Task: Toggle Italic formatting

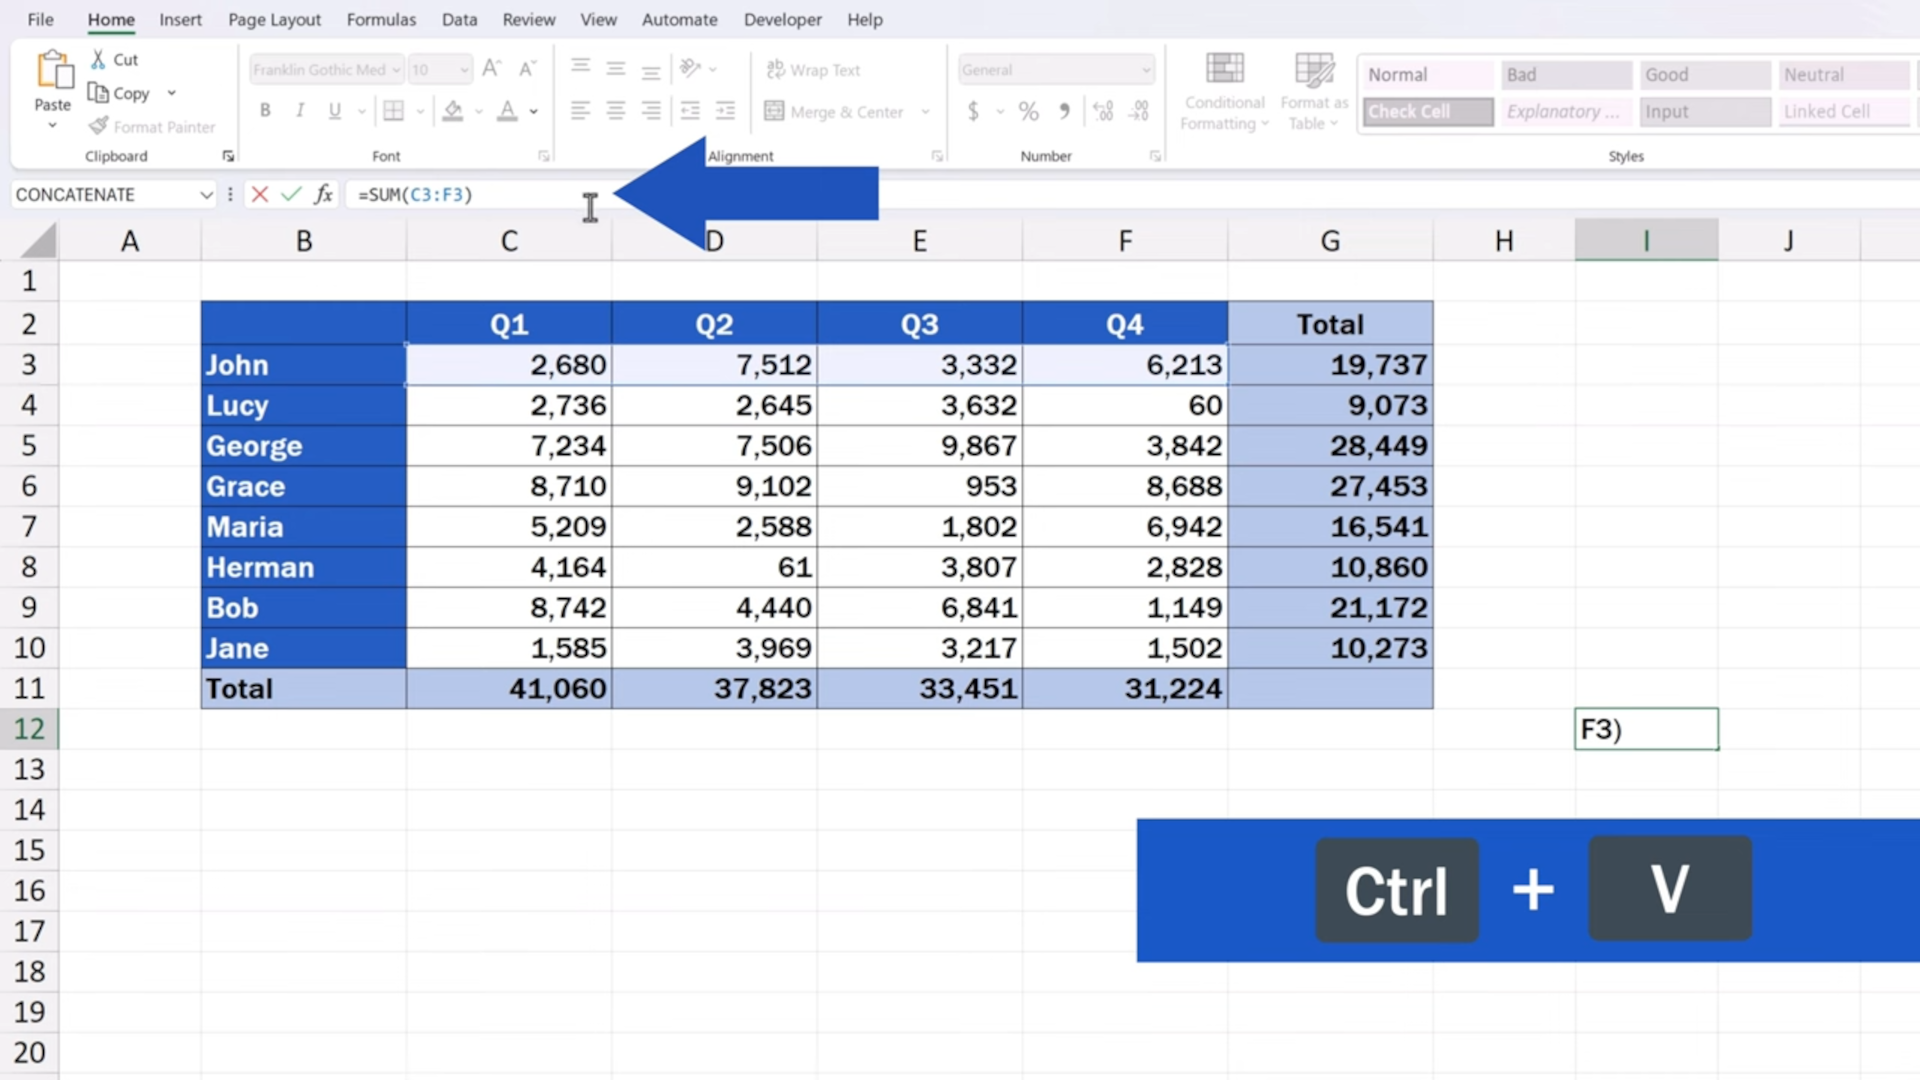Action: pos(300,111)
